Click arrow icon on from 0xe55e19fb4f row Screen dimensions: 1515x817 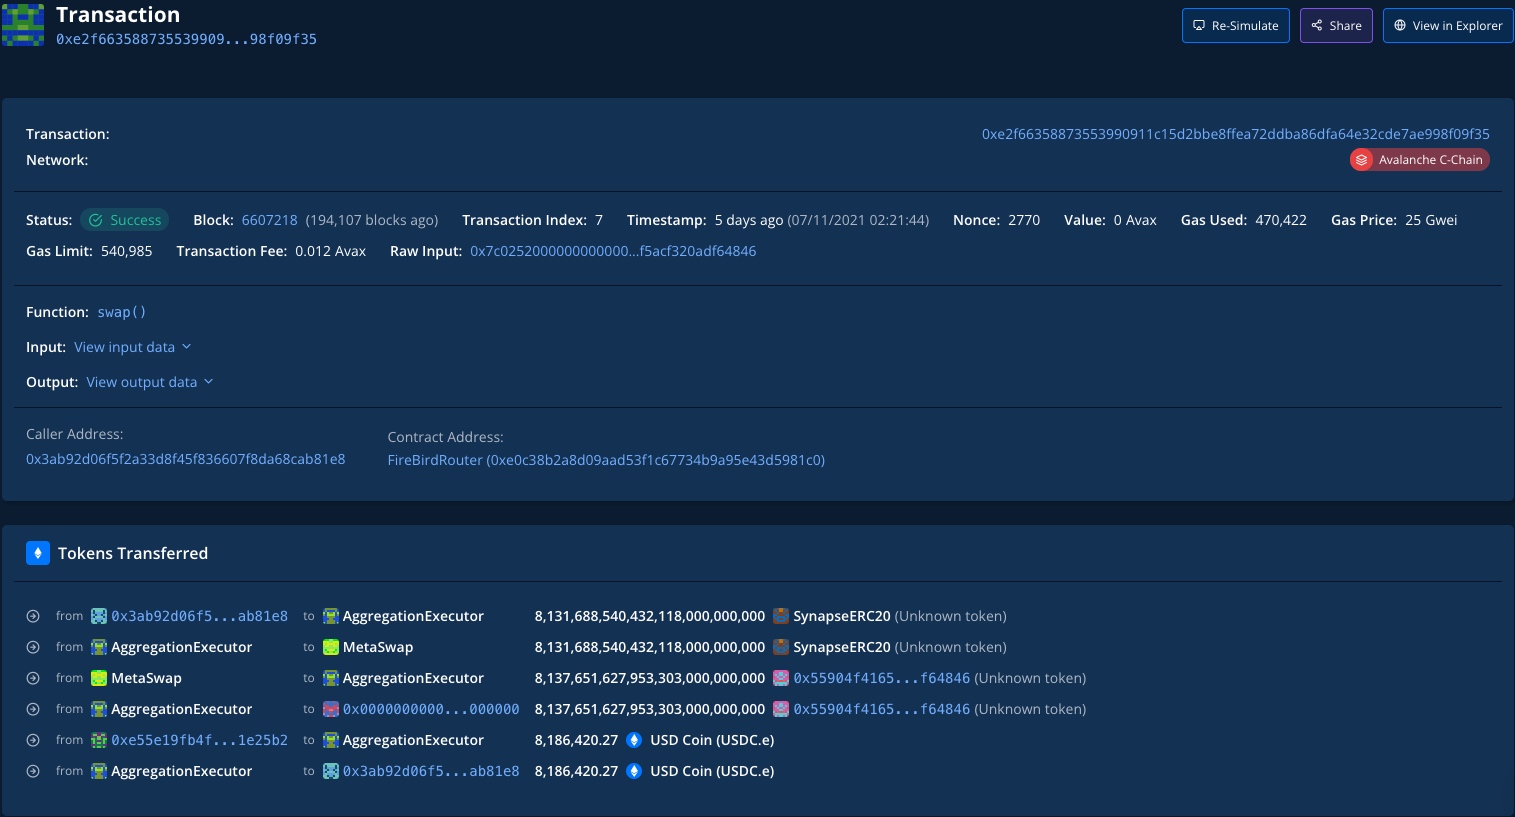click(x=33, y=740)
